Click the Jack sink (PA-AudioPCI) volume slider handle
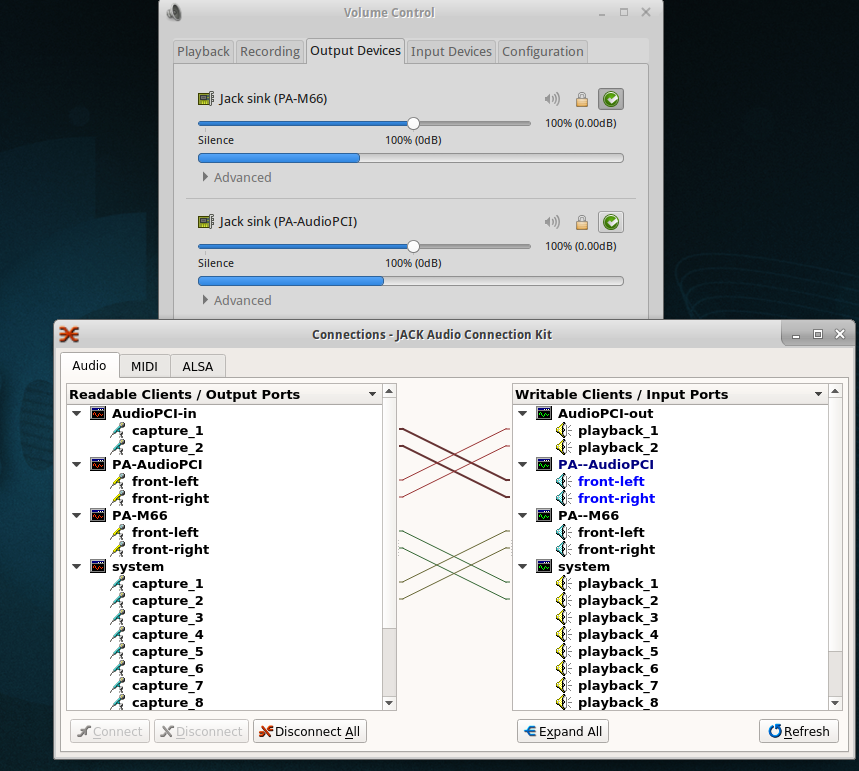Image resolution: width=859 pixels, height=771 pixels. (414, 247)
